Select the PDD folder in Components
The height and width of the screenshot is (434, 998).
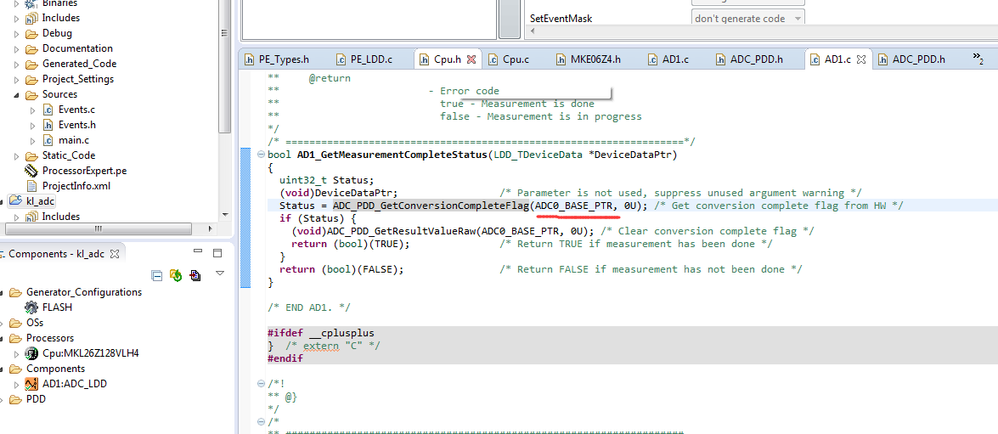click(36, 399)
